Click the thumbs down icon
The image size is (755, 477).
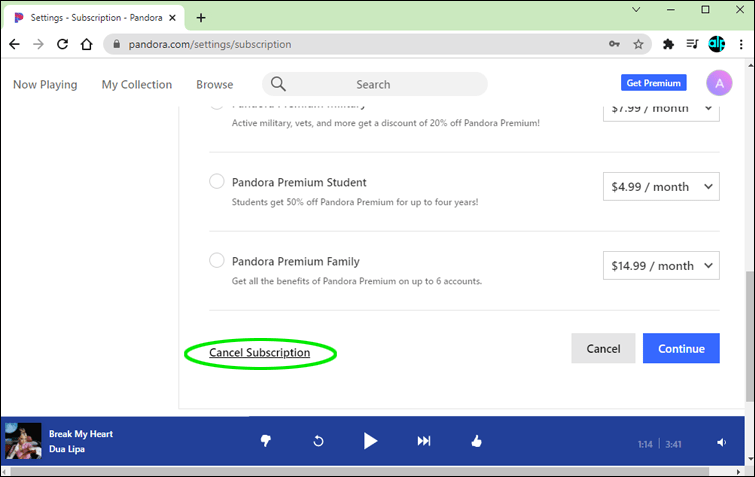[x=266, y=440]
